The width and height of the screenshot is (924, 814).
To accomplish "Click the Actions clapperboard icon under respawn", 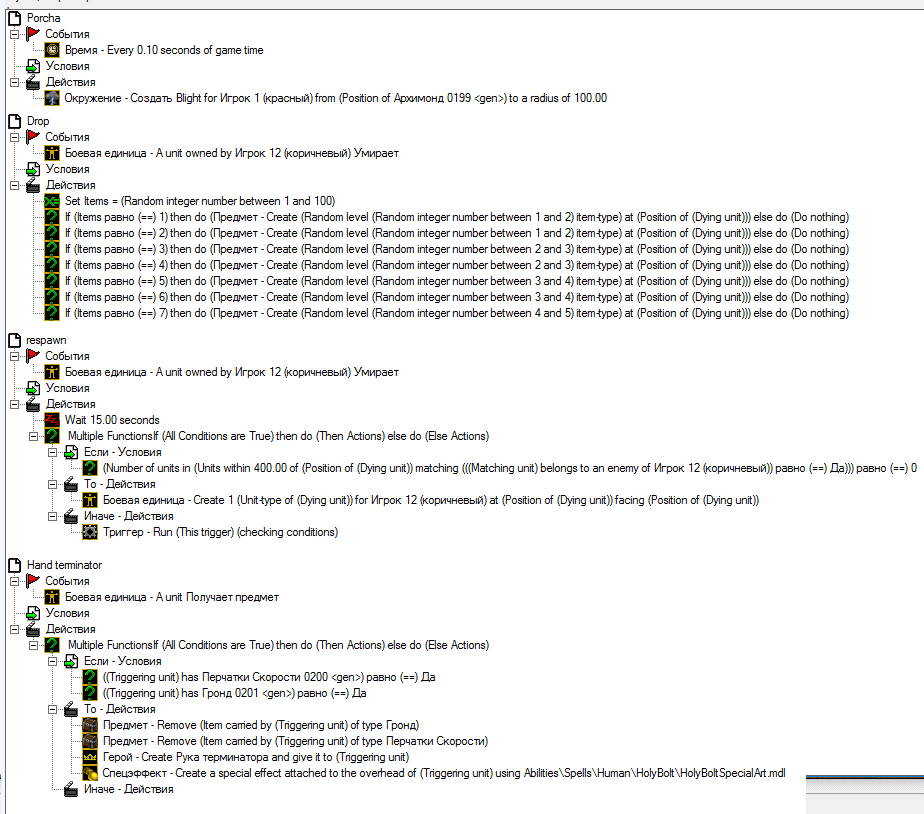I will coord(34,404).
